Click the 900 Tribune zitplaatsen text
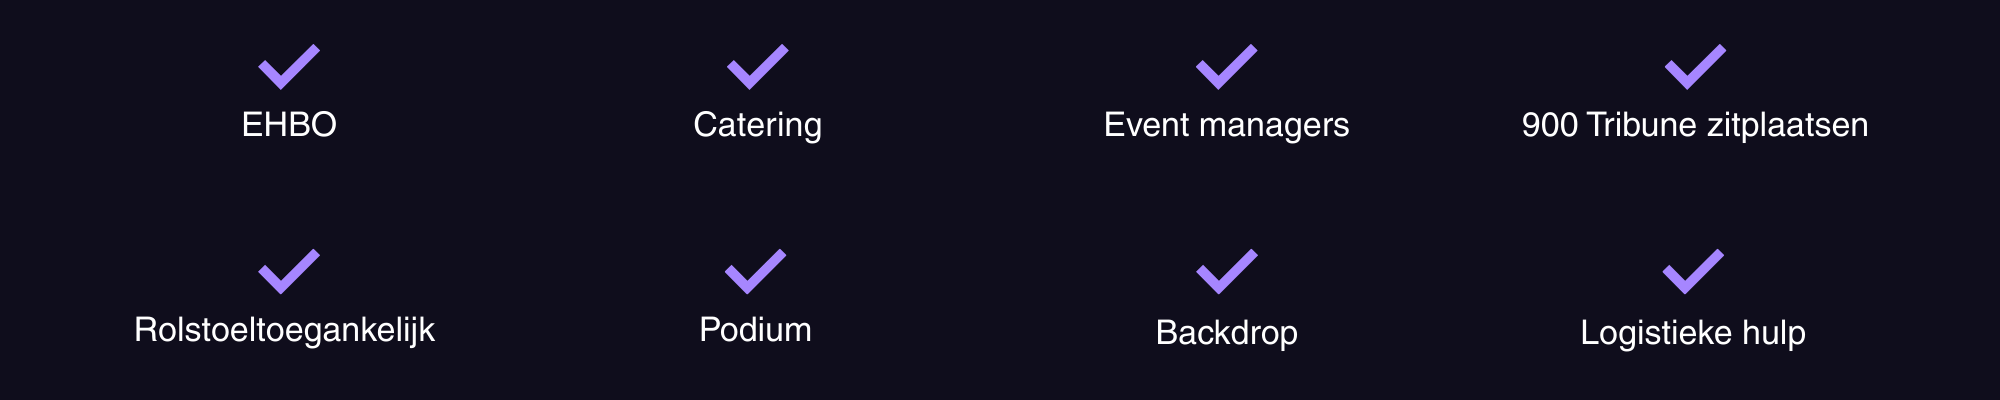This screenshot has width=2000, height=400. point(1694,125)
